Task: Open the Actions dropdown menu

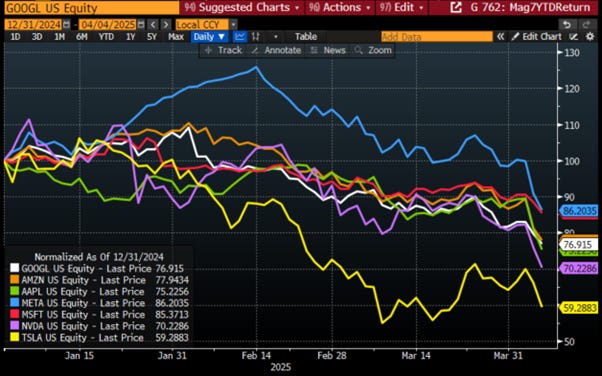Action: [x=340, y=7]
